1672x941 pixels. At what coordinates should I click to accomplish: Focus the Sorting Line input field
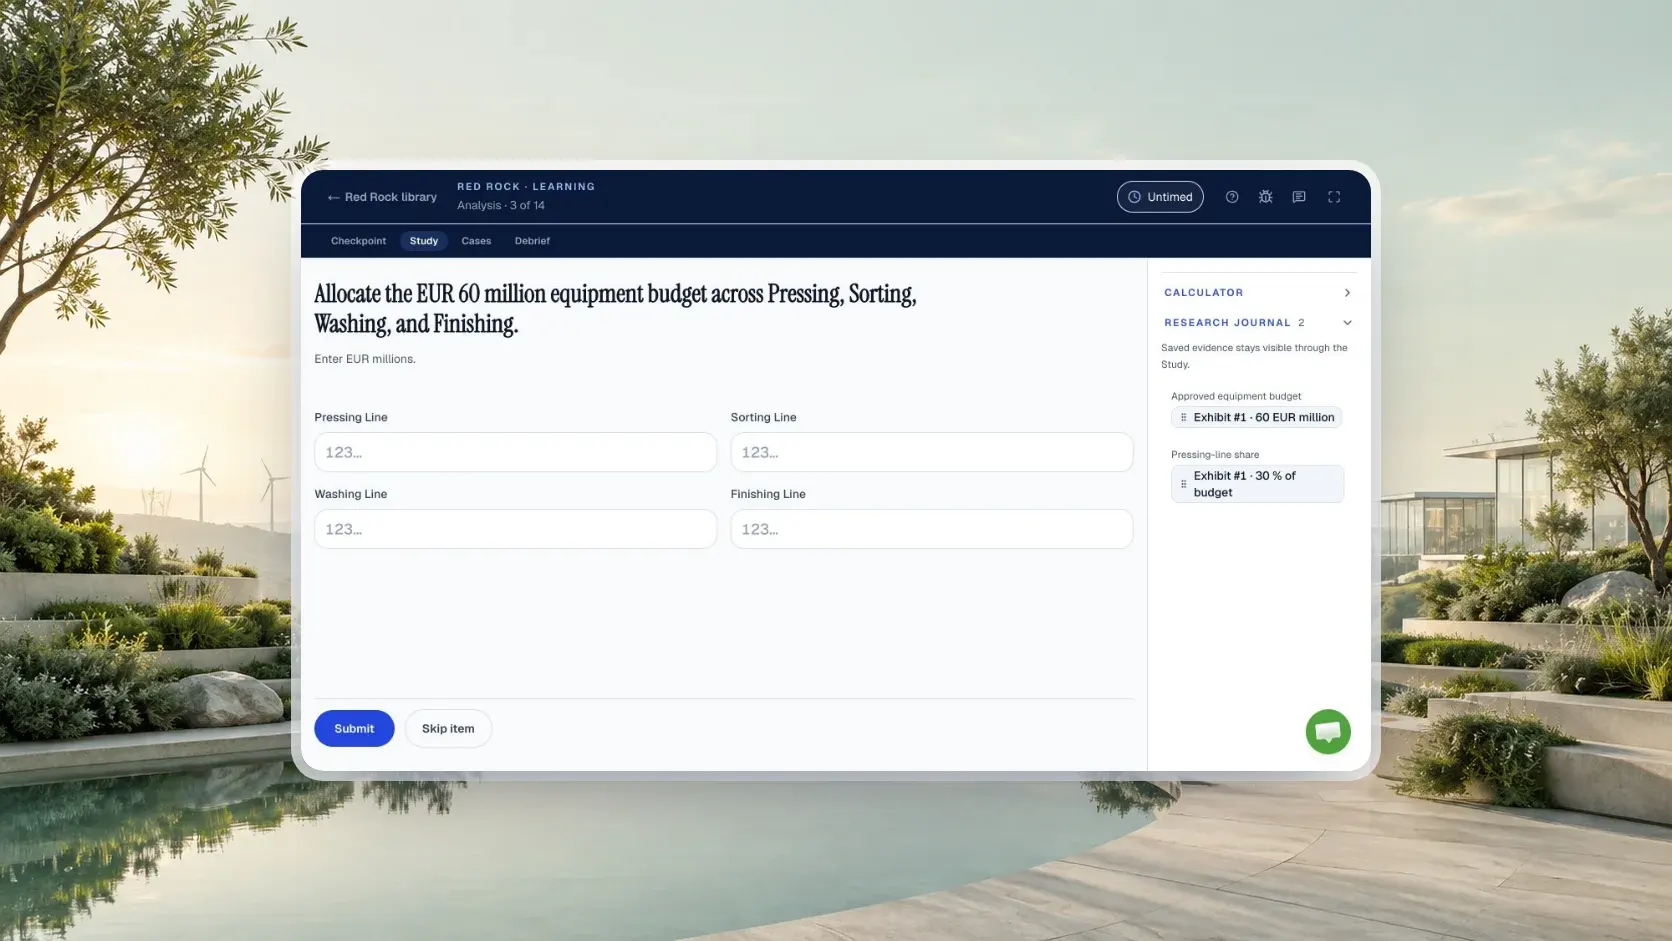point(931,452)
